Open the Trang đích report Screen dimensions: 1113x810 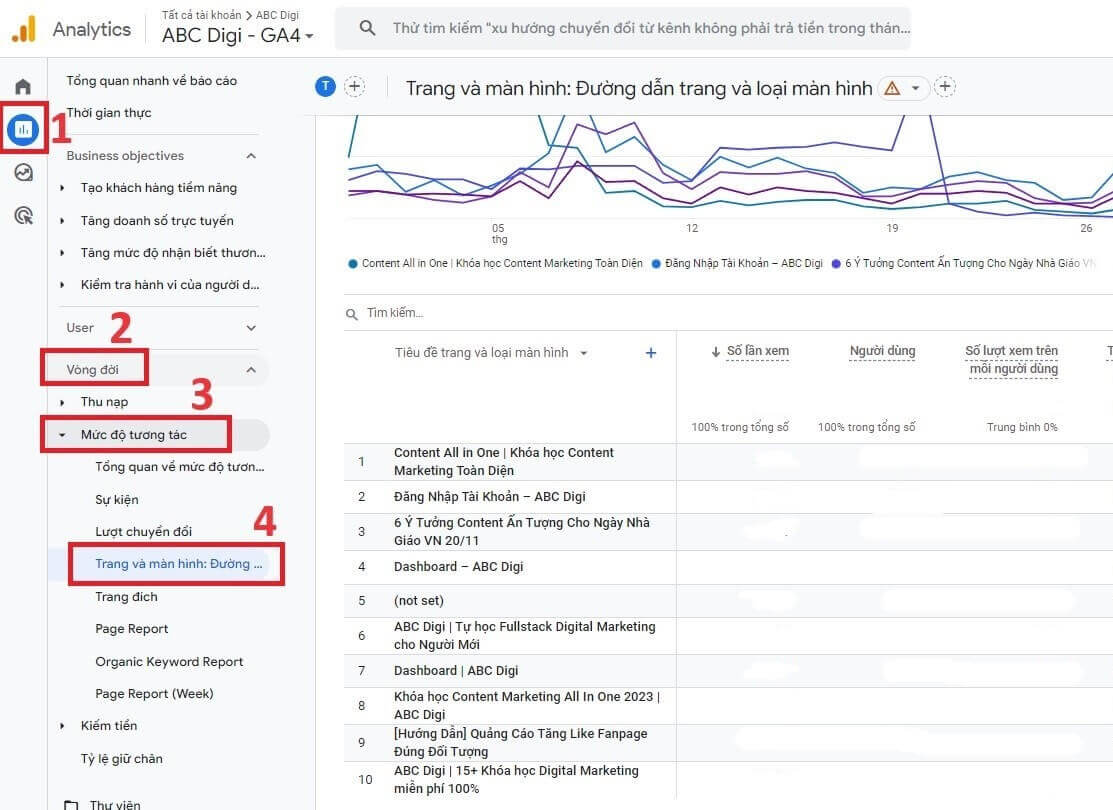pos(126,596)
